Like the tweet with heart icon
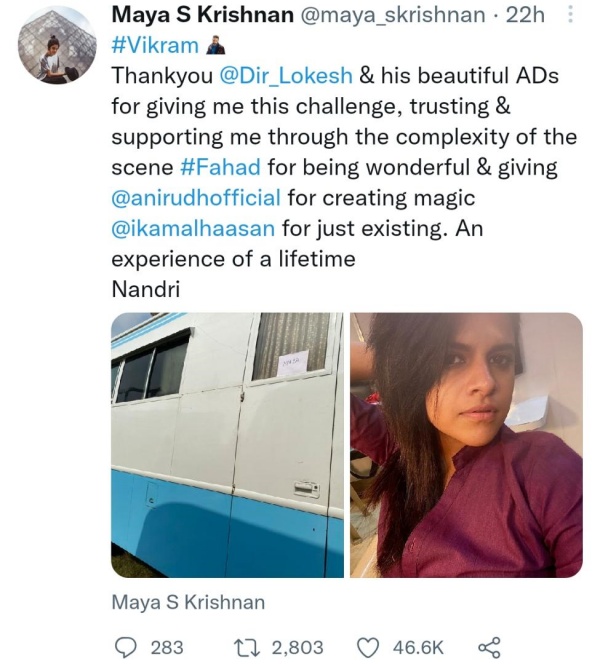600x664 pixels. [368, 647]
